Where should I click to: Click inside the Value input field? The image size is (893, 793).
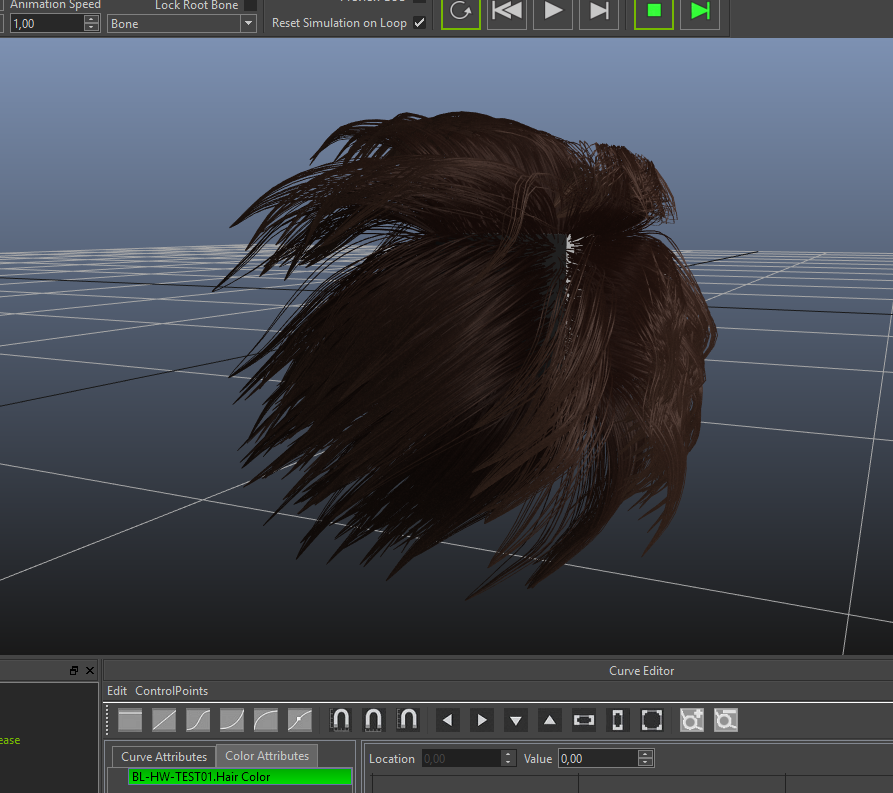600,758
